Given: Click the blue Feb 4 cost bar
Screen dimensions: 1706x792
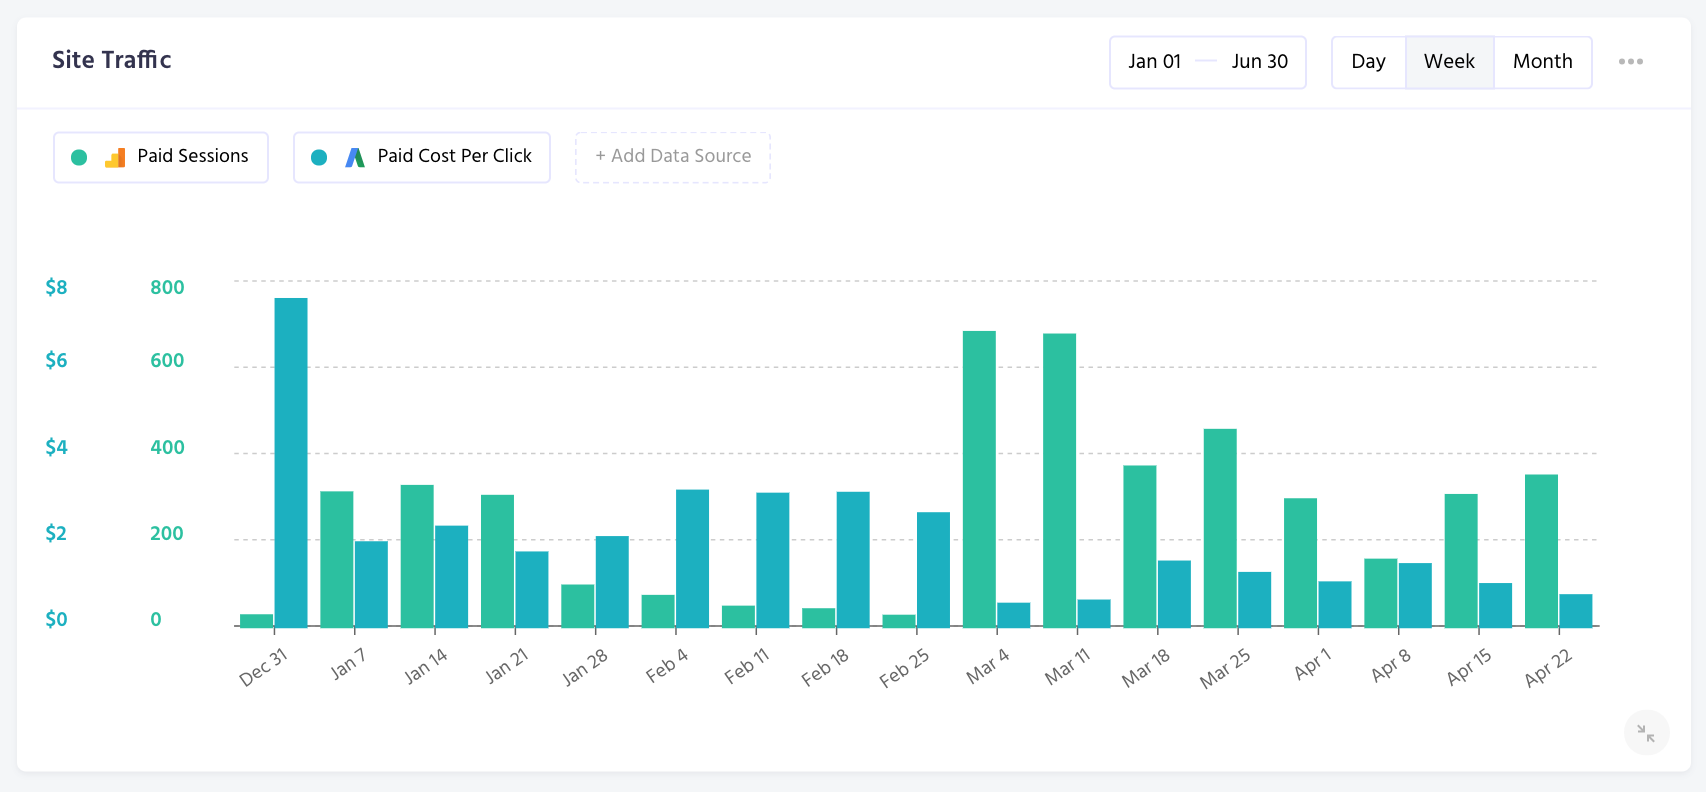Looking at the screenshot, I should (692, 557).
